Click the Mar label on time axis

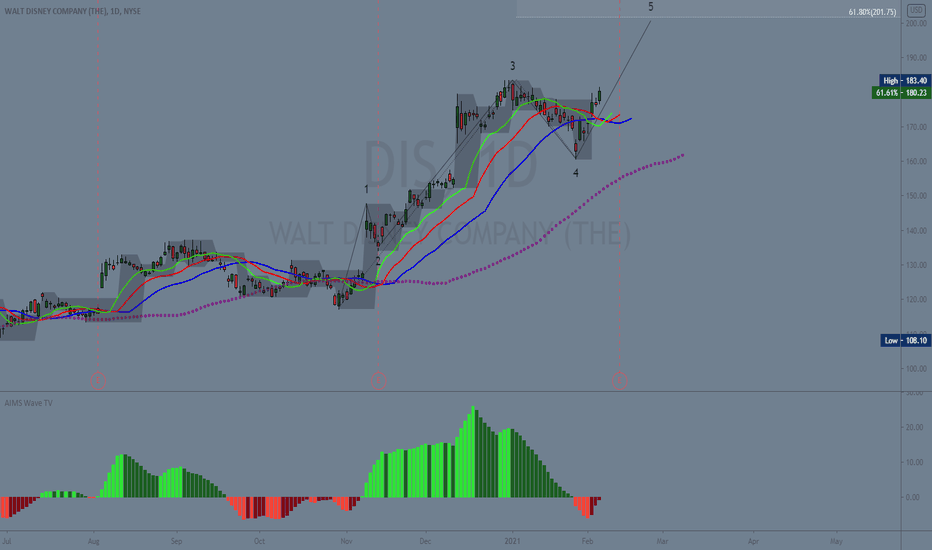click(x=662, y=541)
